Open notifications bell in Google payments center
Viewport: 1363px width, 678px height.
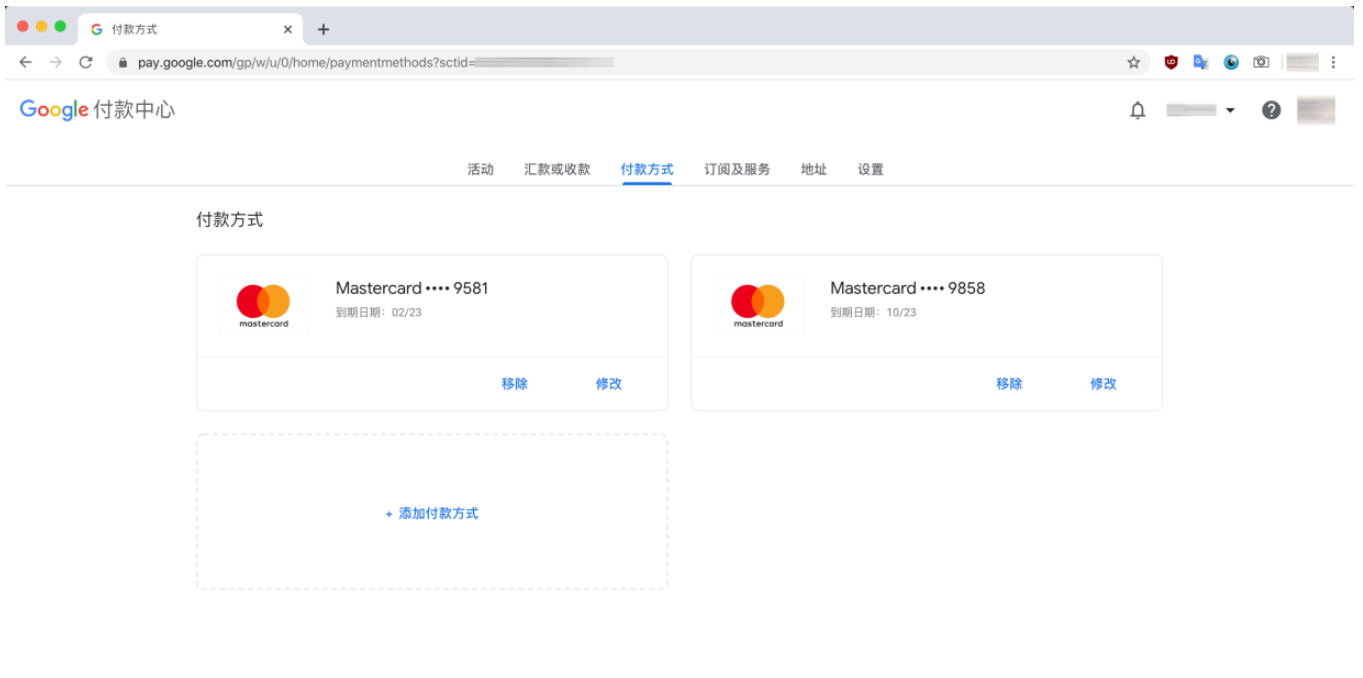point(1138,111)
